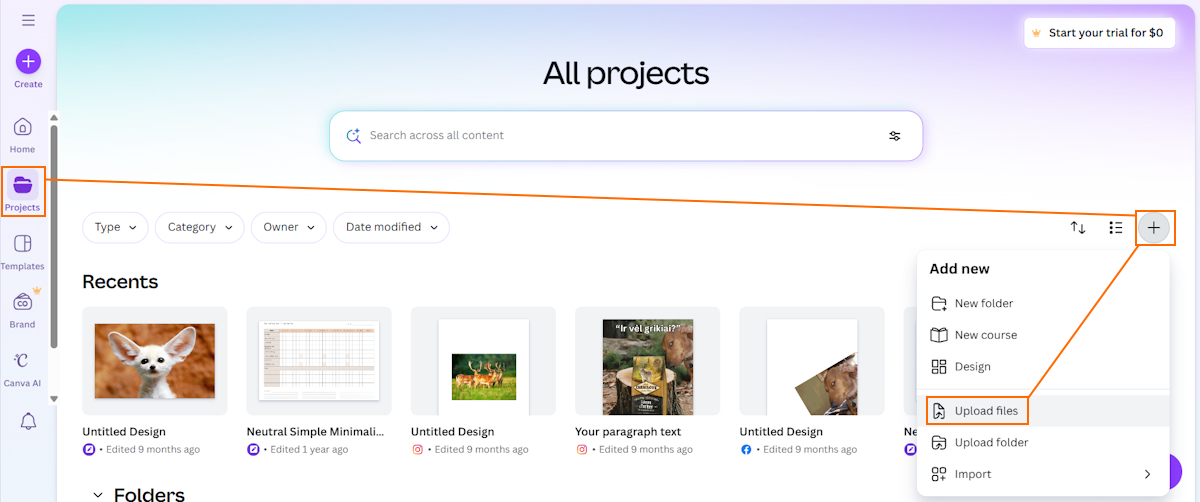Click the Add new menu heading
The height and width of the screenshot is (502, 1200).
960,269
